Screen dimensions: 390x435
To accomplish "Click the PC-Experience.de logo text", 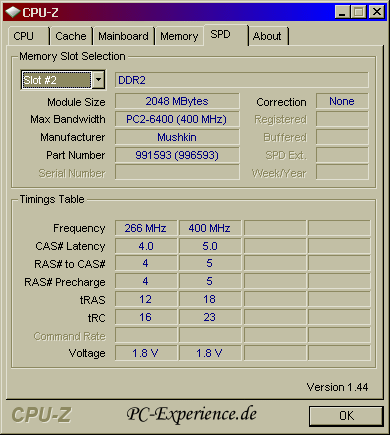I will point(192,414).
